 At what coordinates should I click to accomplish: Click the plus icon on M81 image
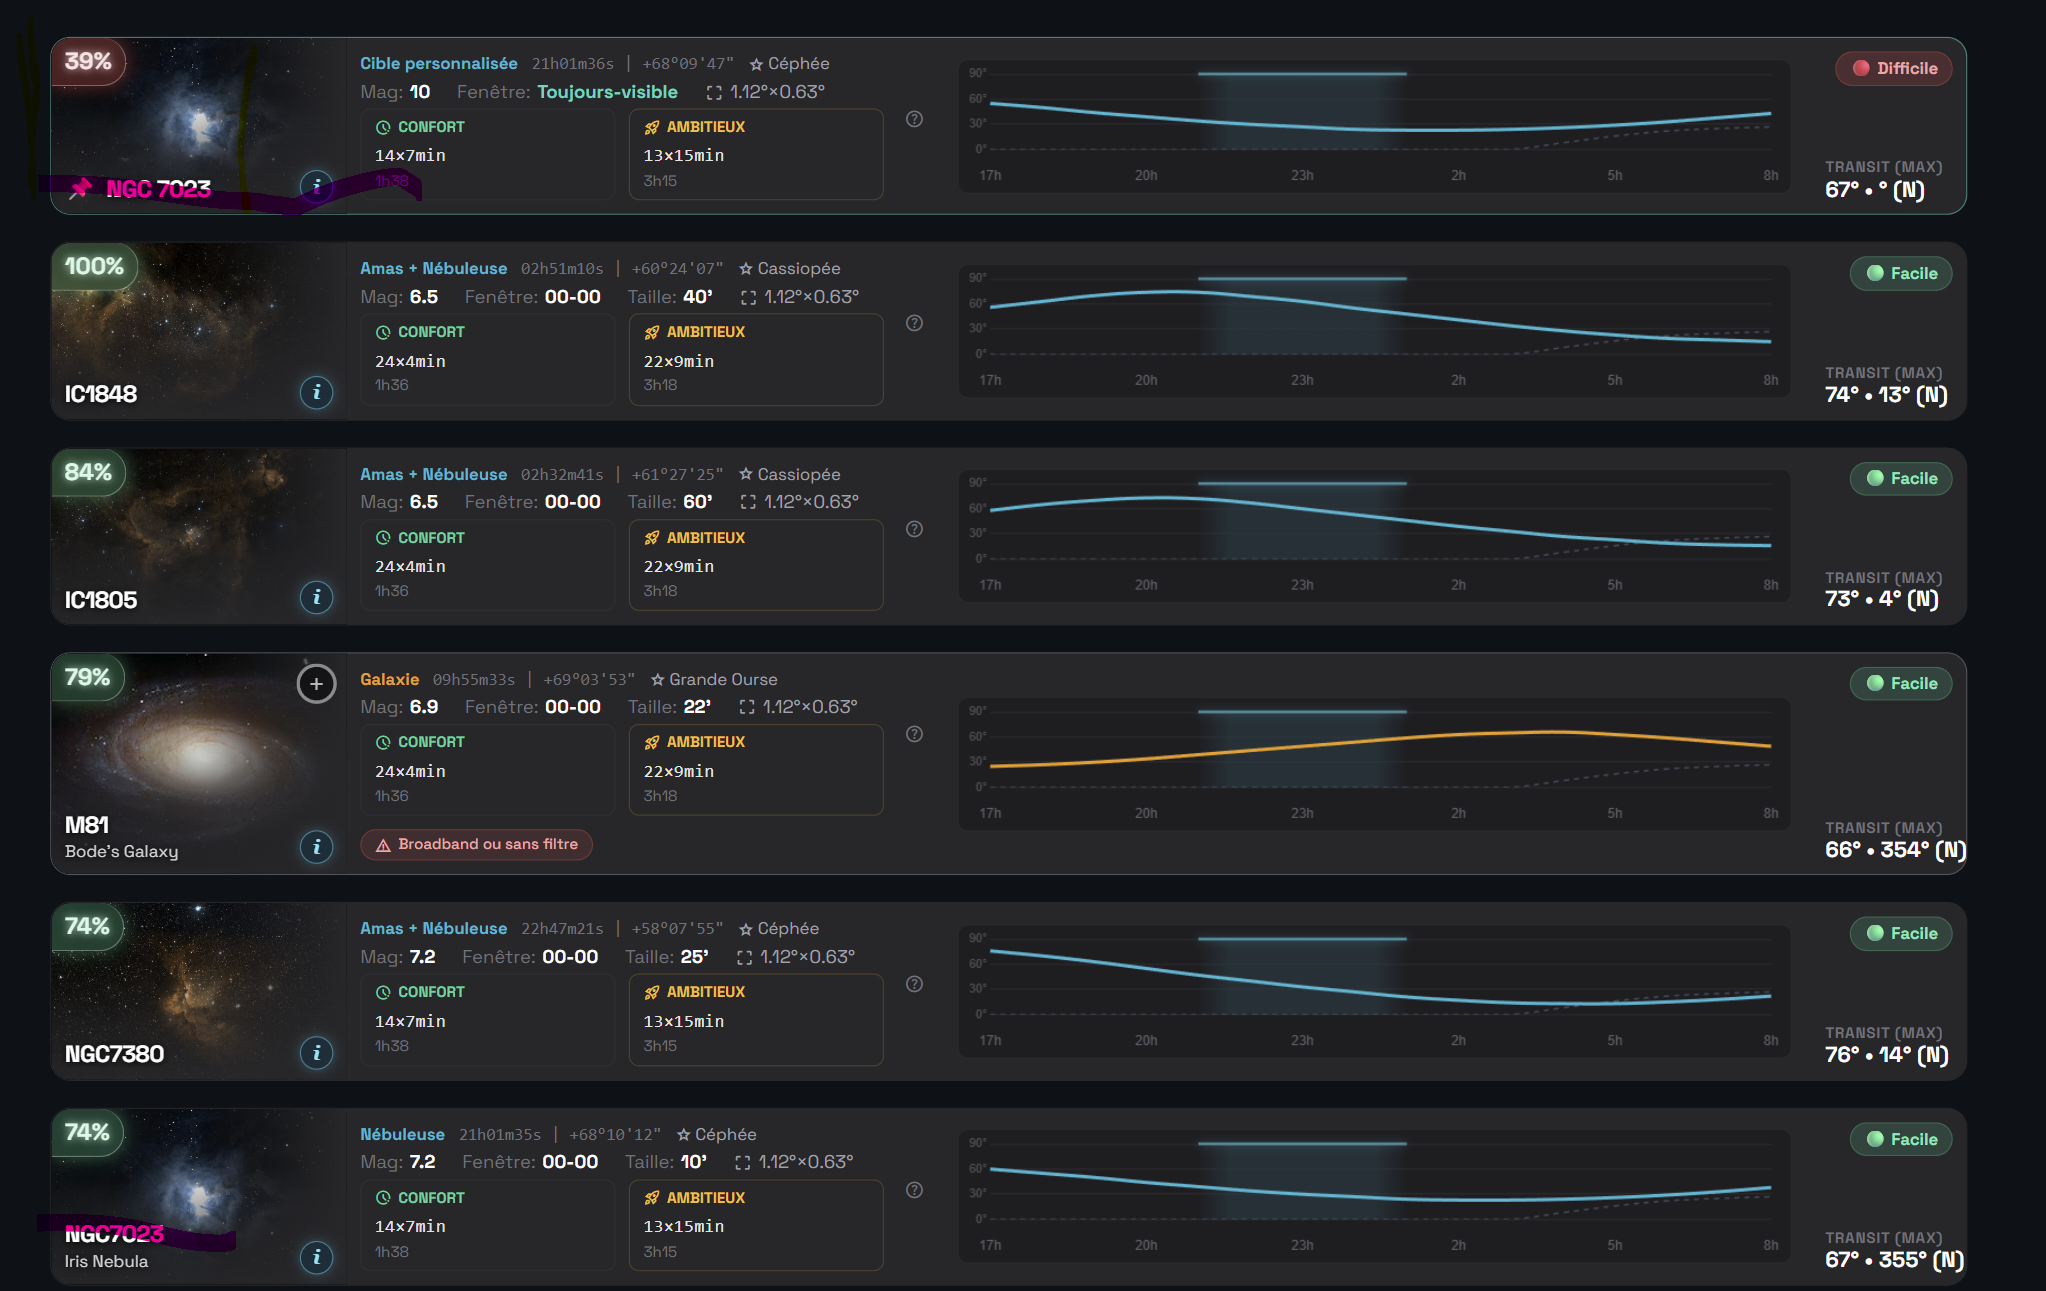coord(316,684)
